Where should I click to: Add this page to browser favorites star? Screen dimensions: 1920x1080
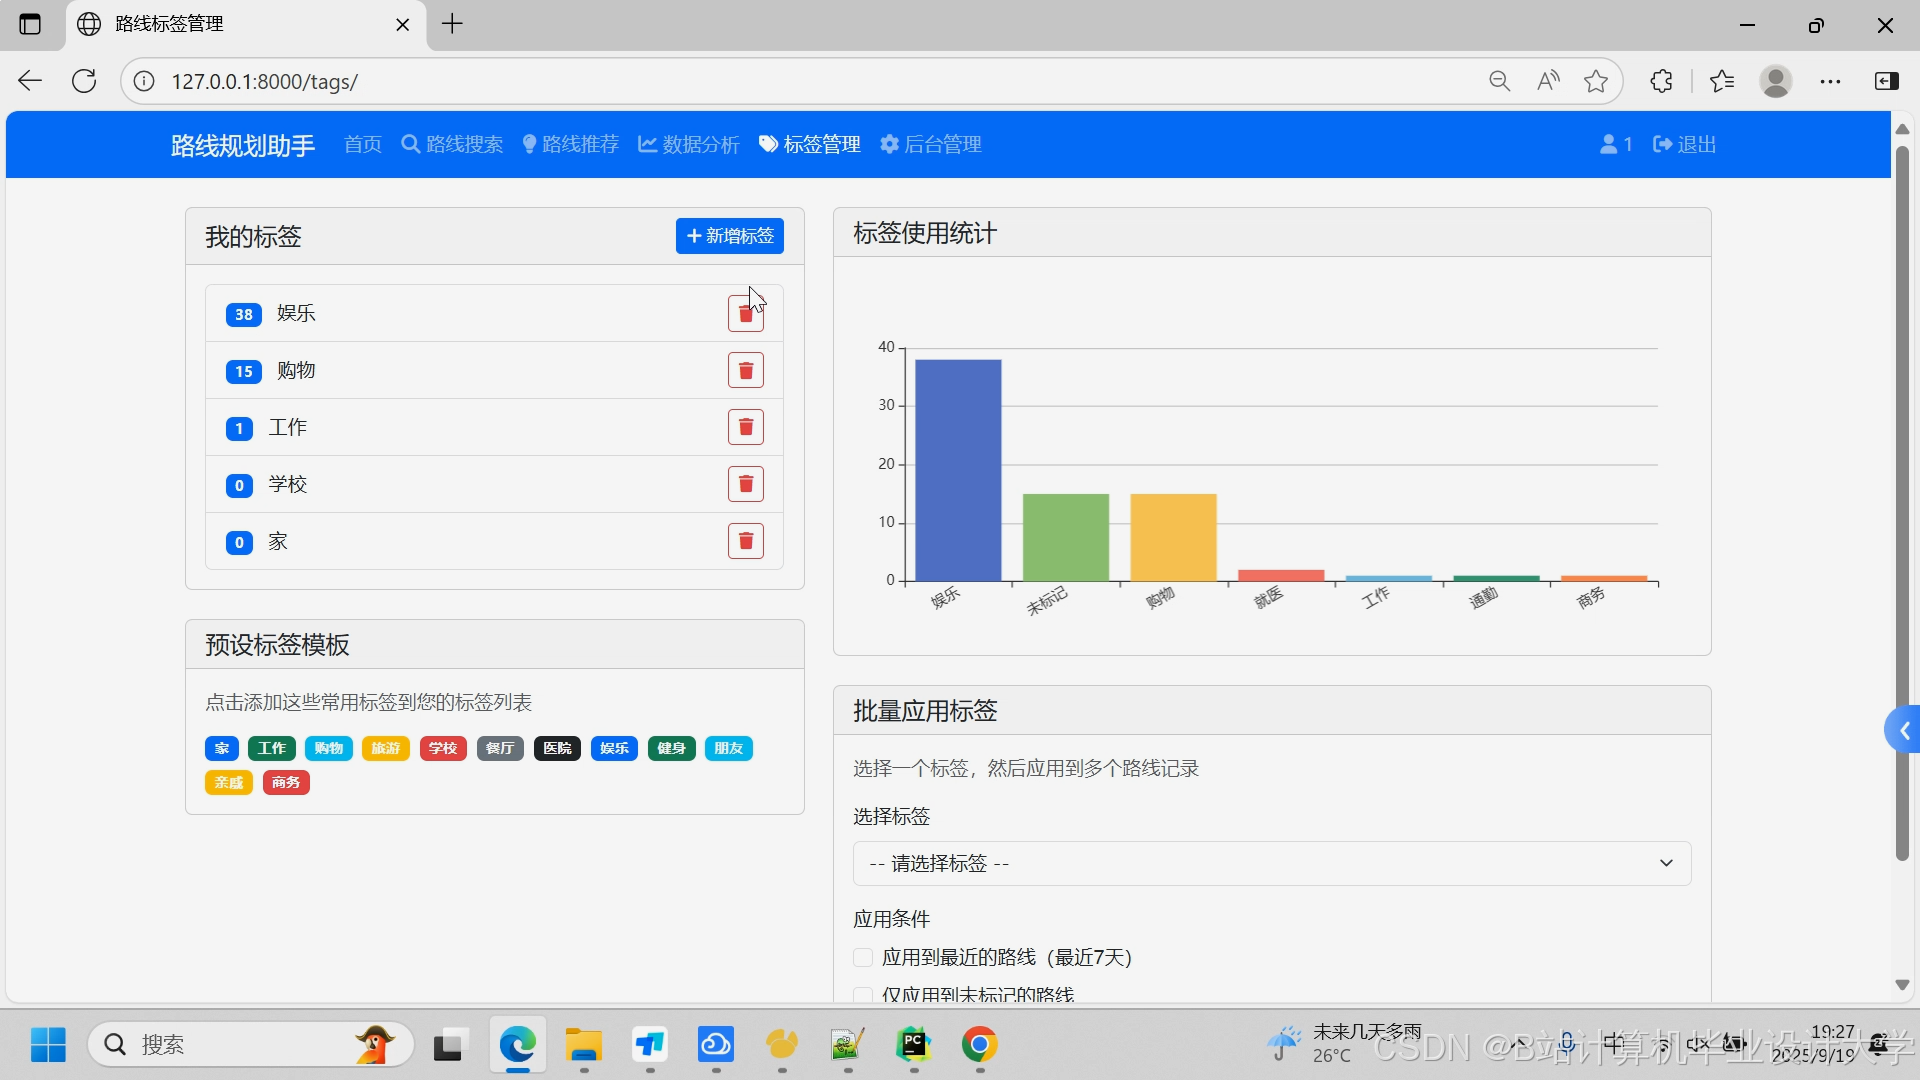click(1596, 81)
